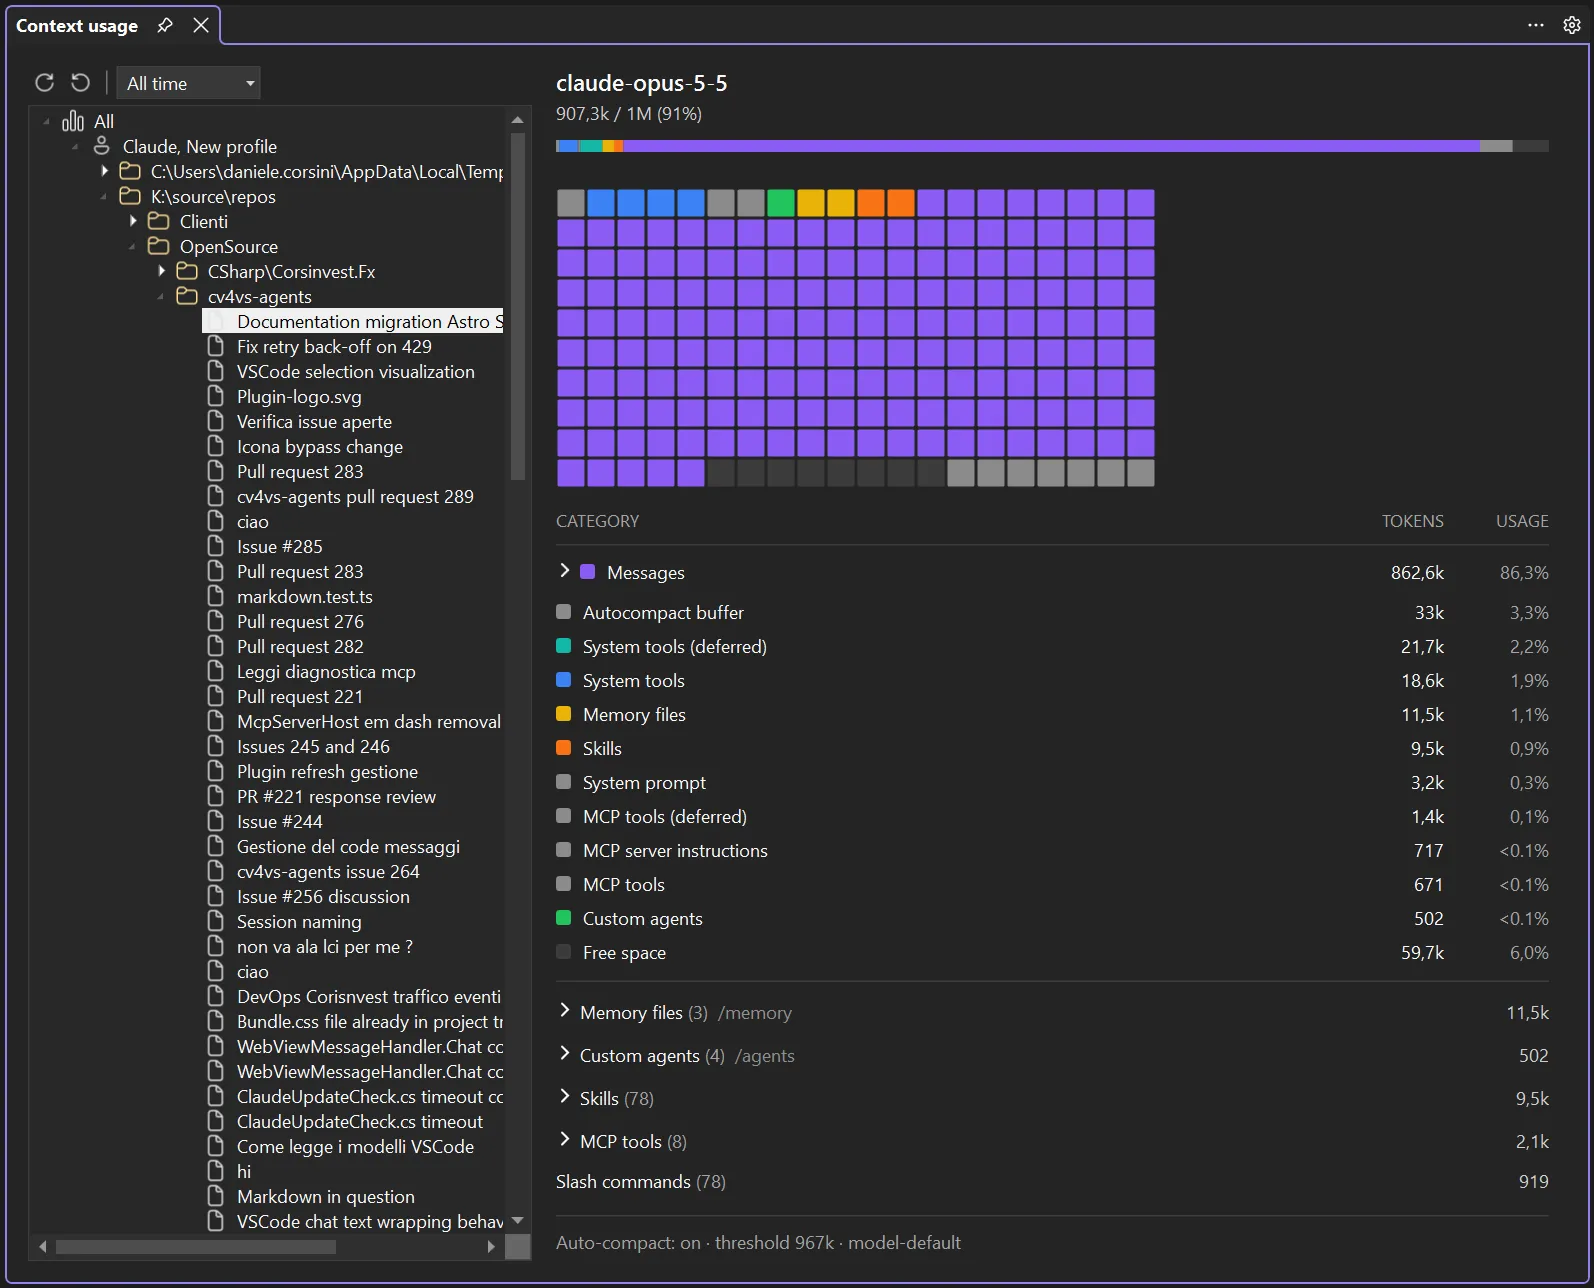
Task: Click the context usage progress bar
Action: pos(1052,146)
